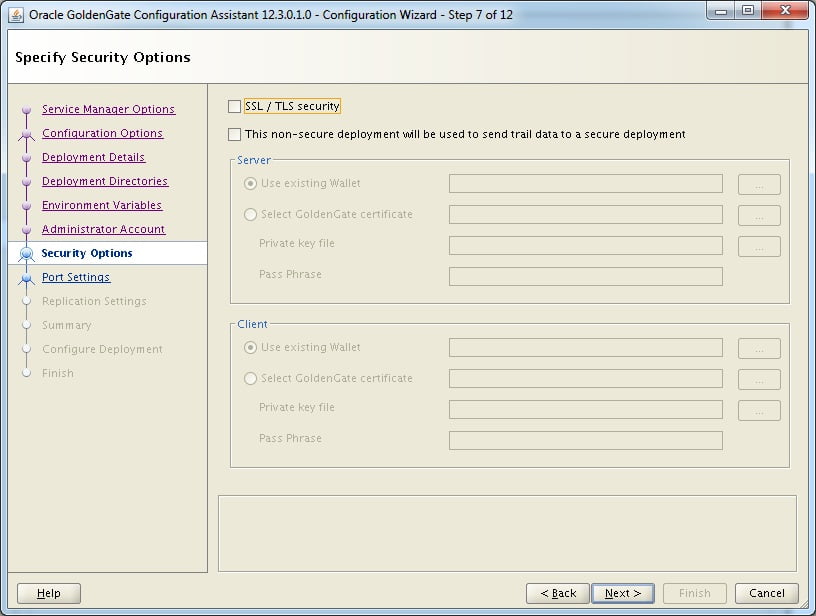Click the Help button
816x616 pixels.
pyautogui.click(x=49, y=593)
